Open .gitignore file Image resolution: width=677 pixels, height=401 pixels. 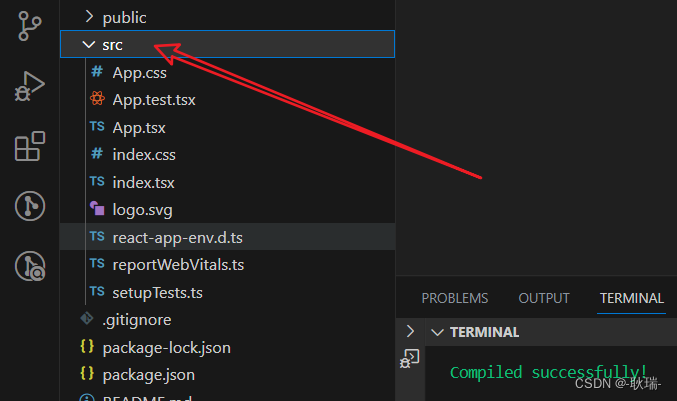[x=137, y=320]
